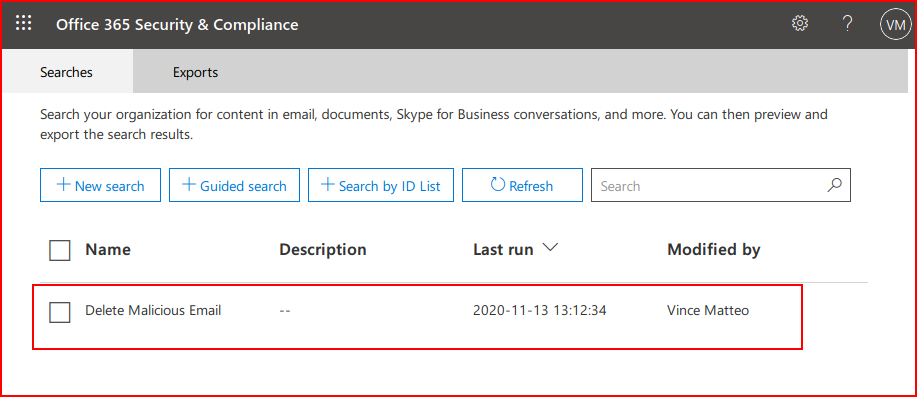This screenshot has width=917, height=397.
Task: Click the circular arrow Refresh icon
Action: tap(498, 185)
